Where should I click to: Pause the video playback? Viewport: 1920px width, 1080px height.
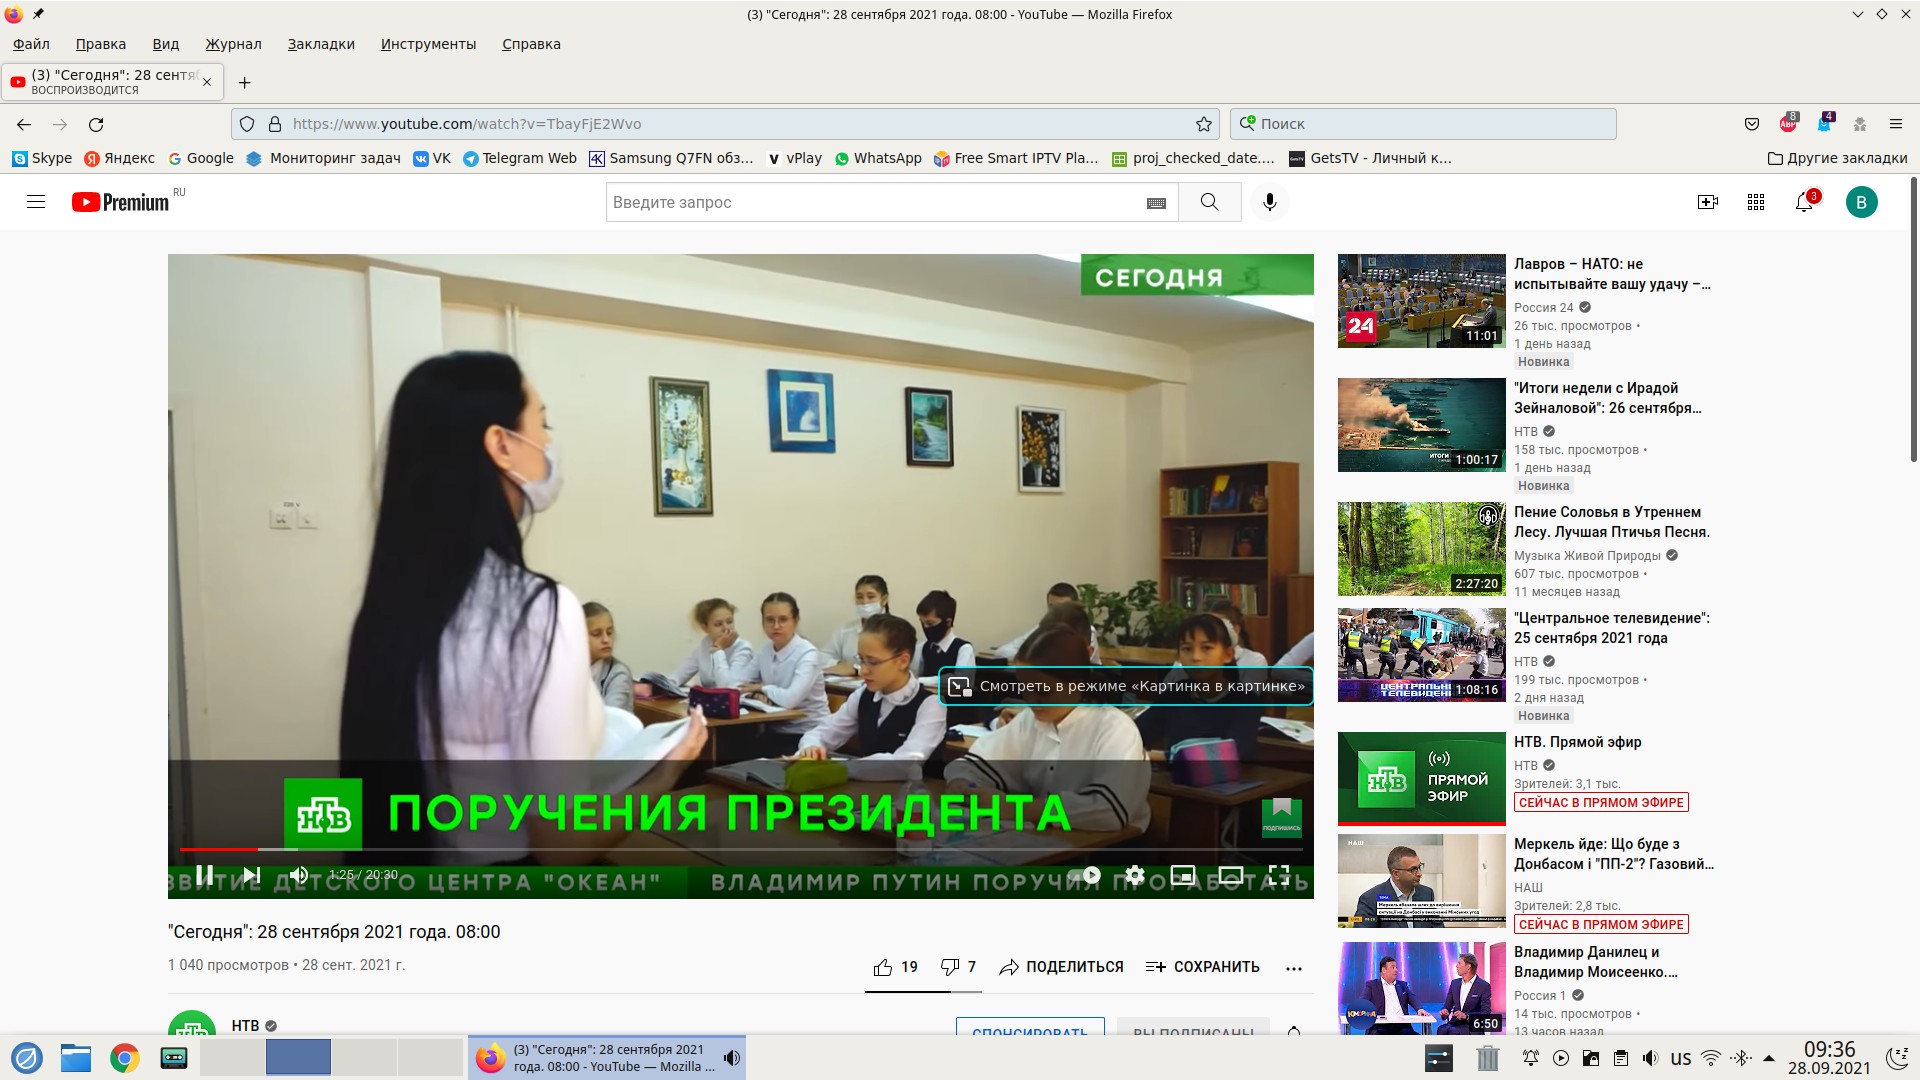pos(204,875)
